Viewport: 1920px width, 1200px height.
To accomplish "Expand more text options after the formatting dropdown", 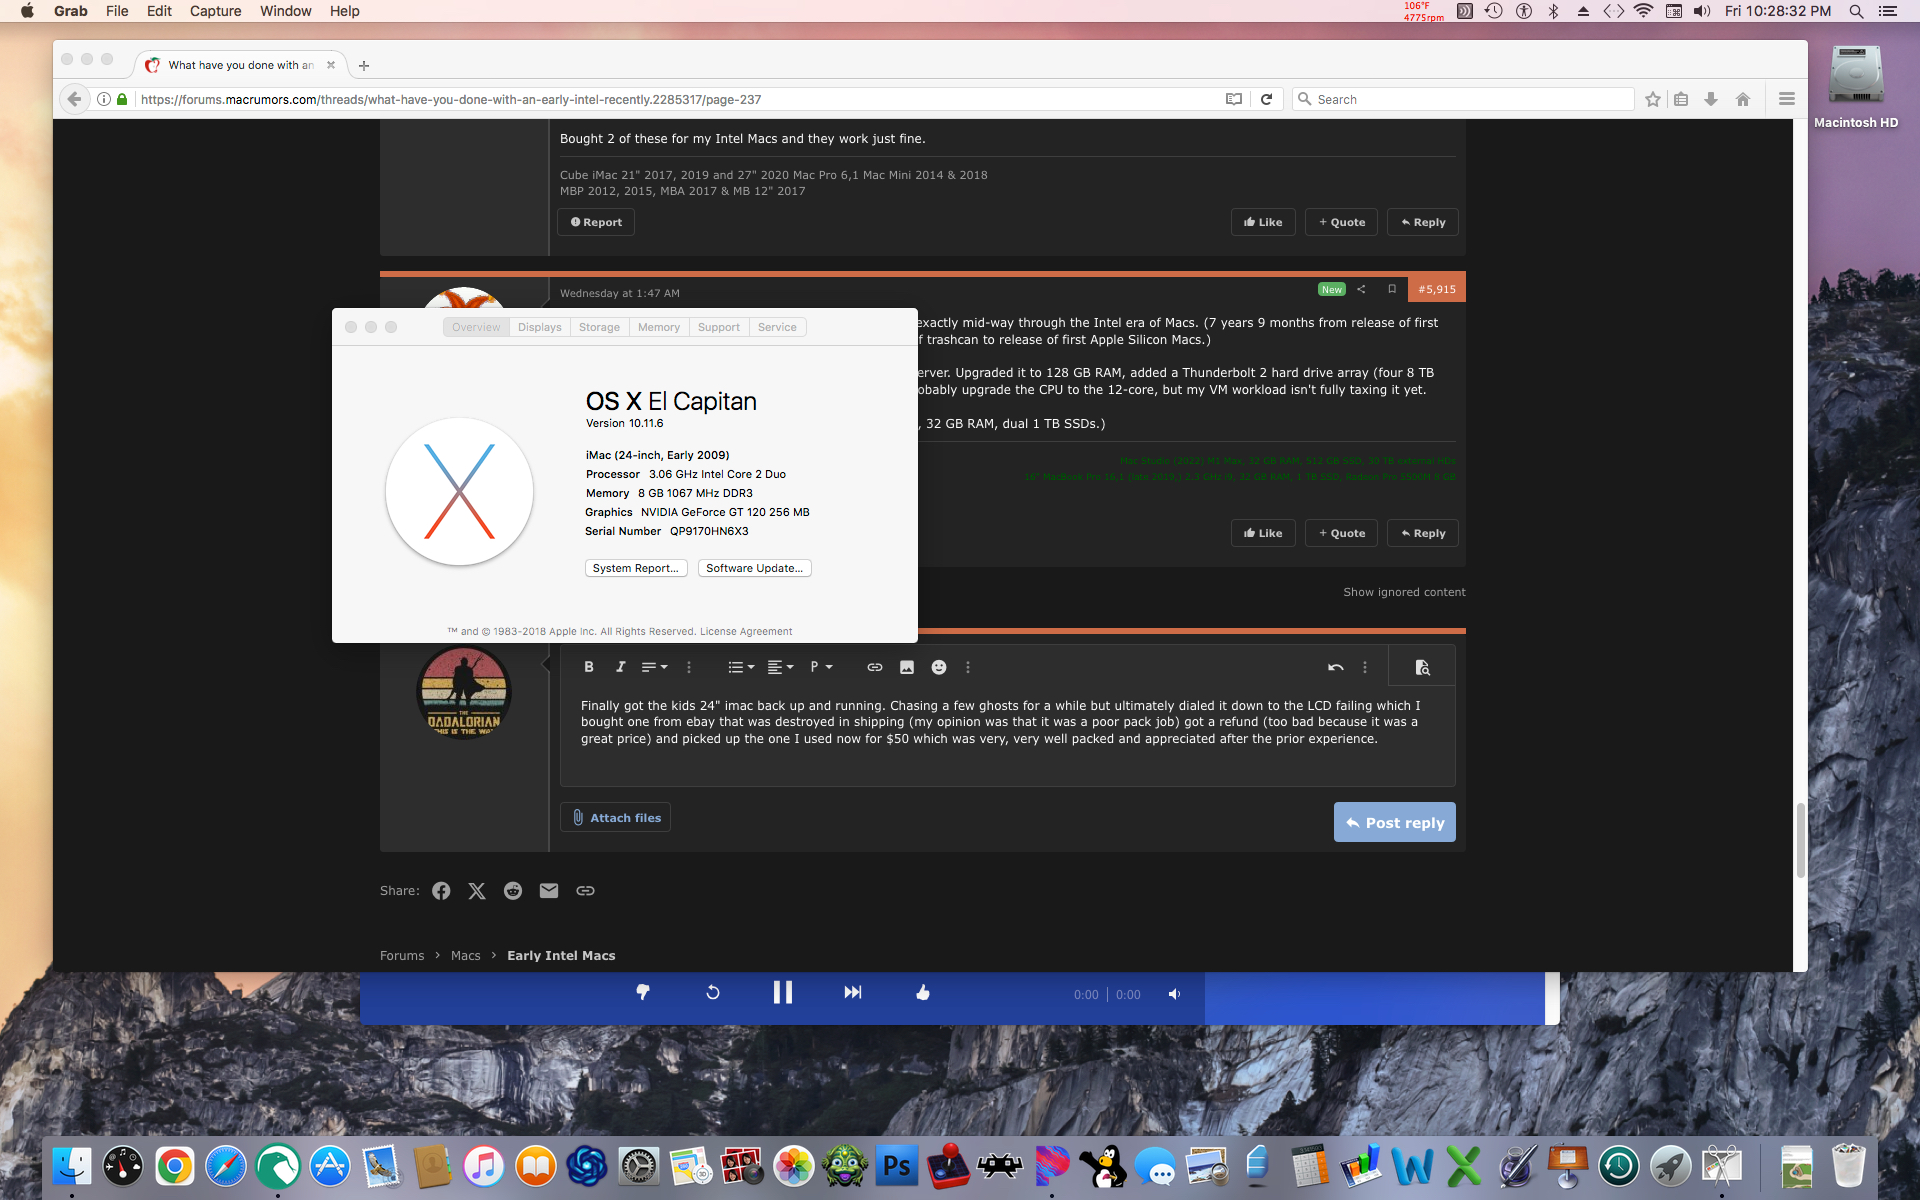I will pos(689,667).
